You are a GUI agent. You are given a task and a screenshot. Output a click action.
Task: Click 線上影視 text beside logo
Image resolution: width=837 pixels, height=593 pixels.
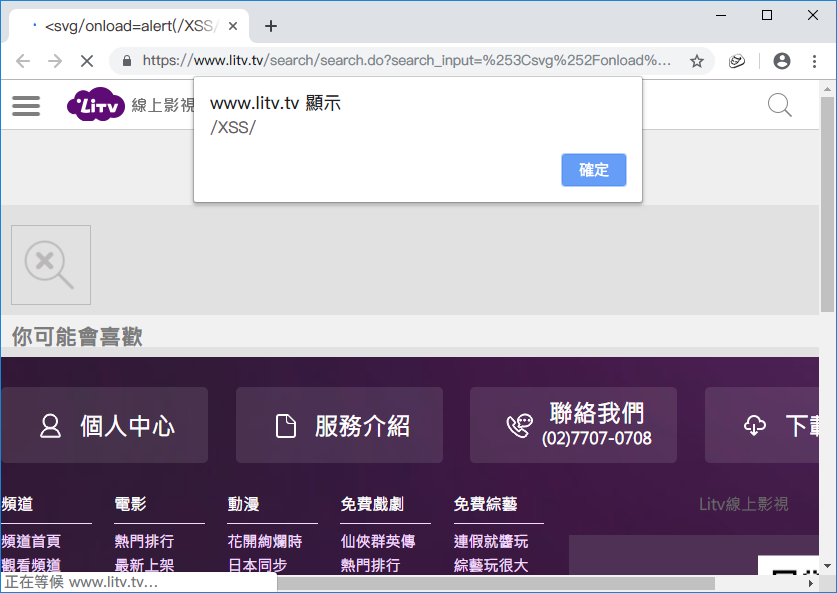pyautogui.click(x=163, y=105)
